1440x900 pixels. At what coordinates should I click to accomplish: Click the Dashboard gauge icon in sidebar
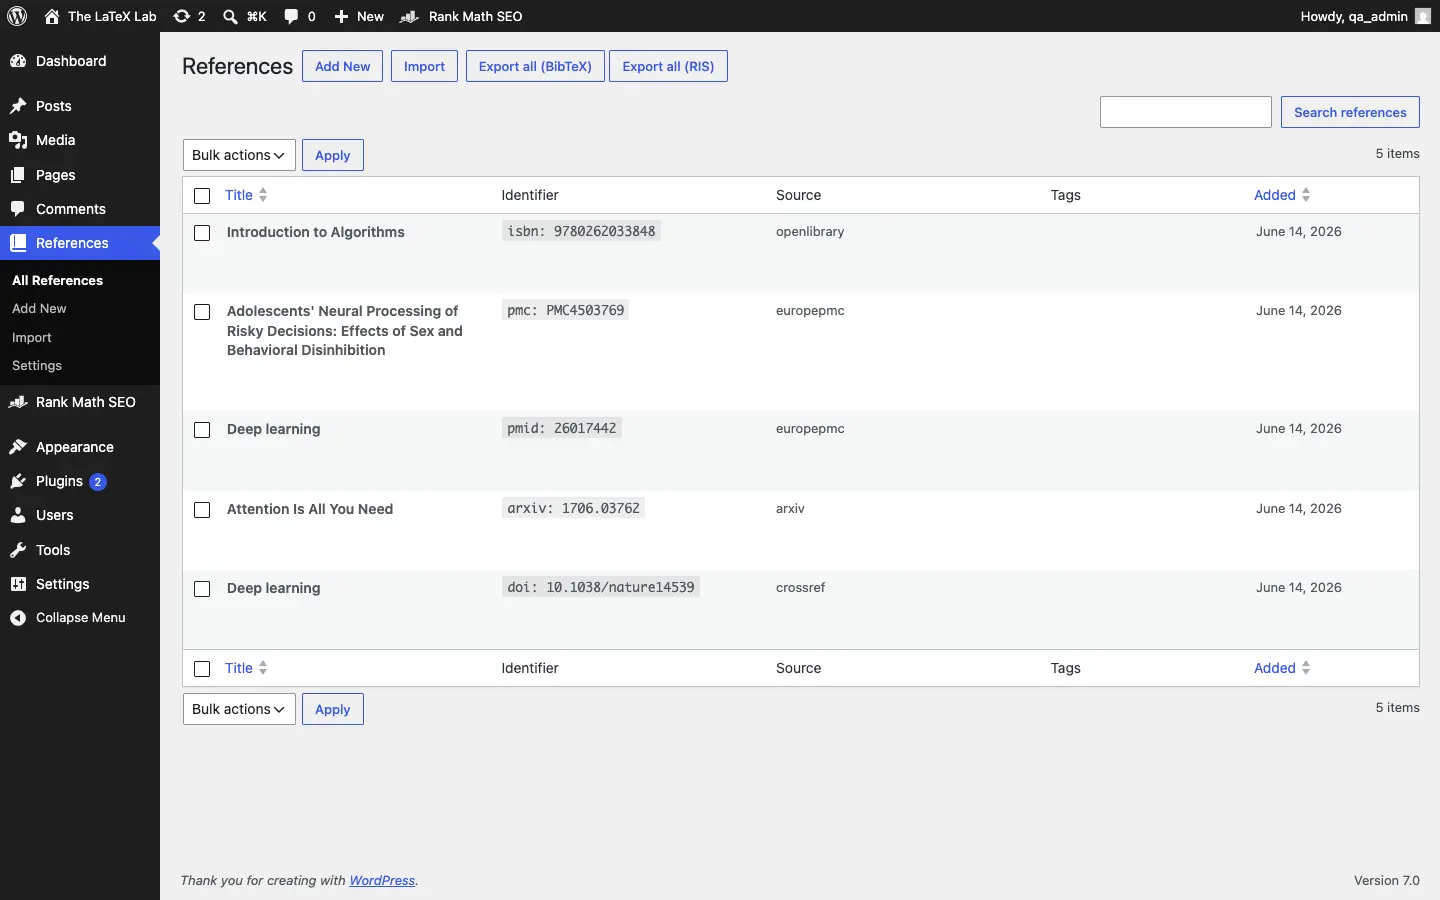[18, 61]
